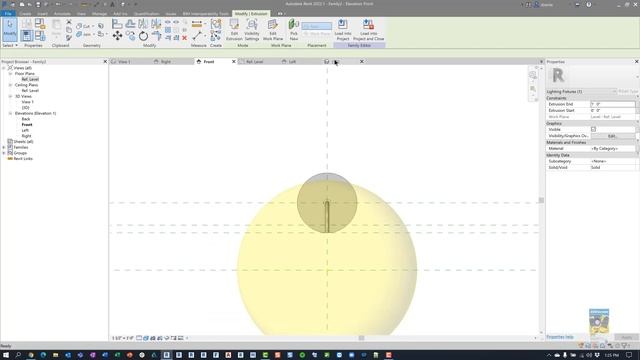The width and height of the screenshot is (640, 360).
Task: Click the Pick New work plane icon
Action: [293, 29]
